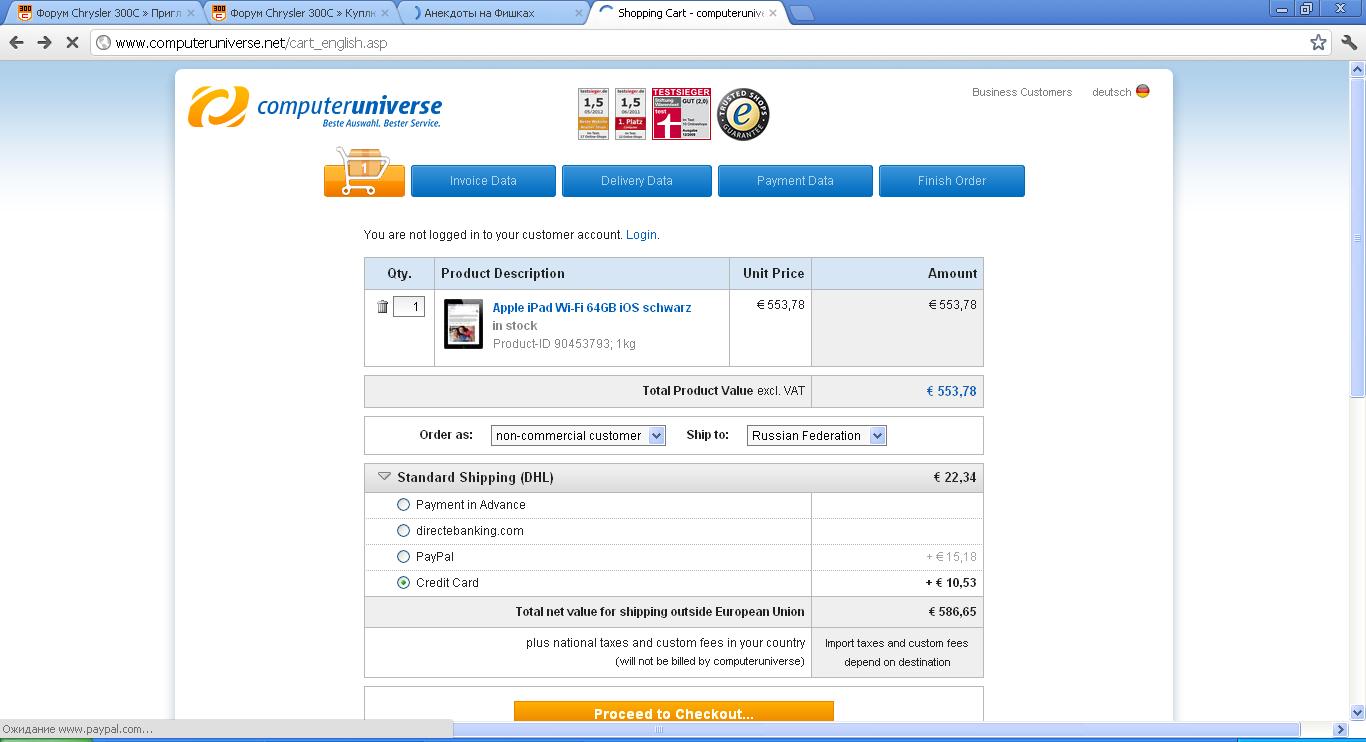The height and width of the screenshot is (742, 1366).
Task: Close the Анекдоты на Фишках tab
Action: coord(578,13)
